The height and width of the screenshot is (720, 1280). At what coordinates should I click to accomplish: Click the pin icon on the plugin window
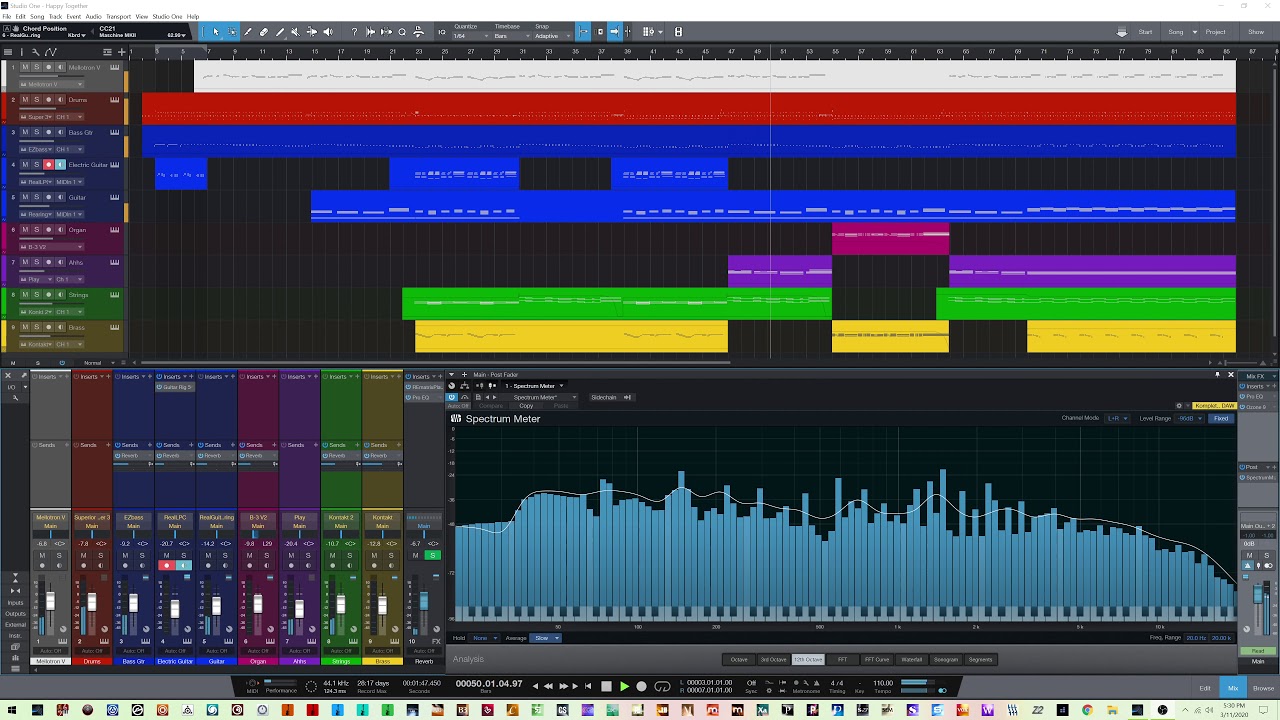[x=1217, y=375]
